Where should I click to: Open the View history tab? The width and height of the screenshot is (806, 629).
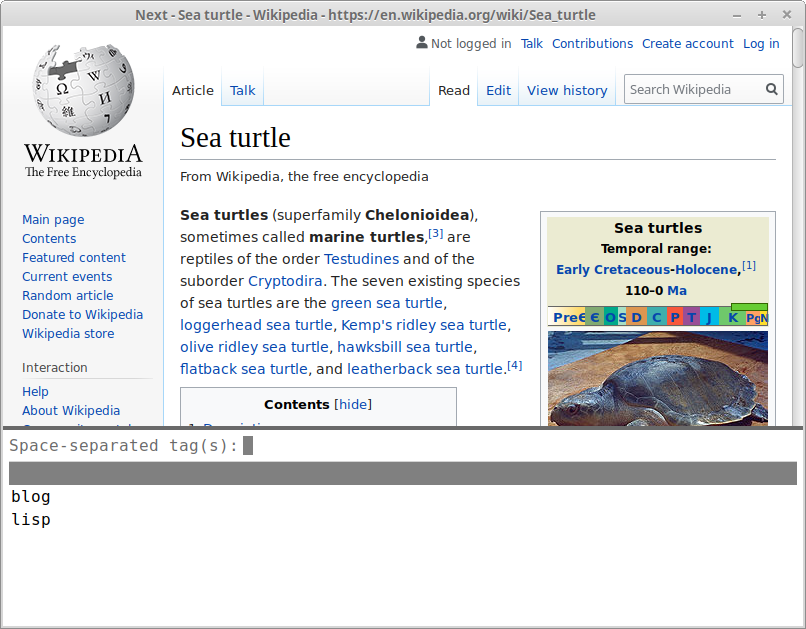pyautogui.click(x=567, y=90)
